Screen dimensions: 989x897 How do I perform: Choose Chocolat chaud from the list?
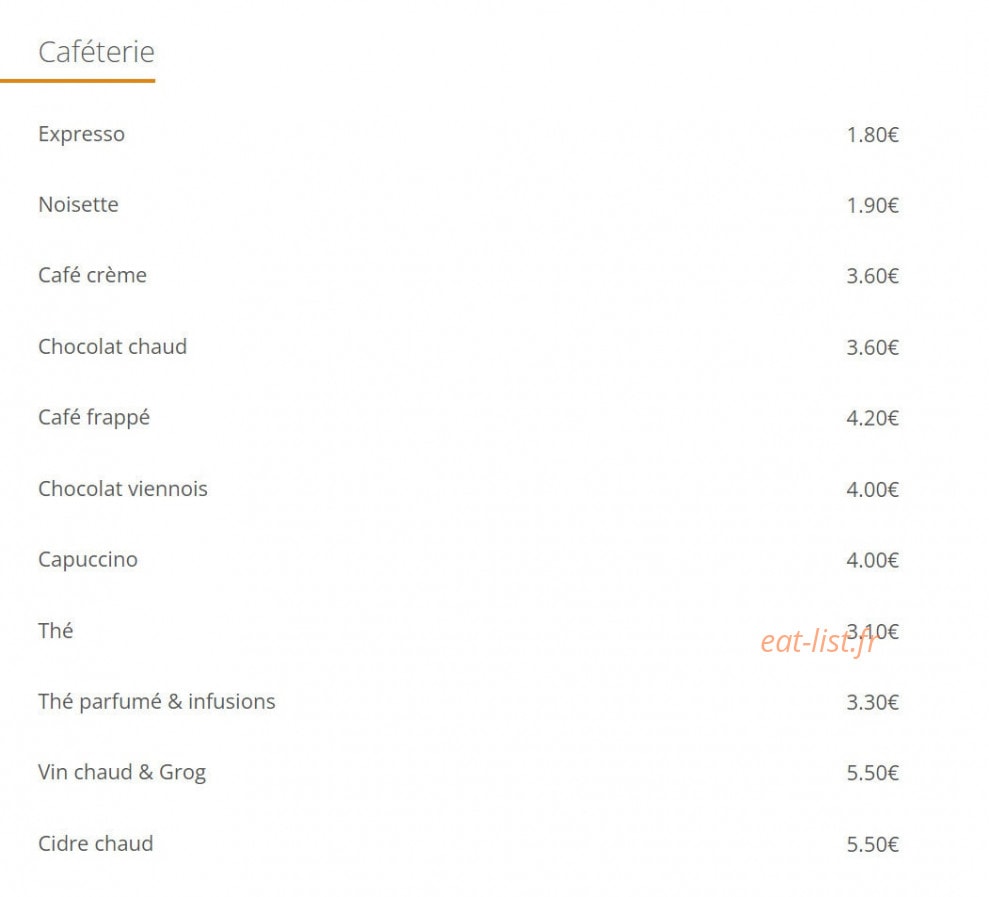[x=112, y=346]
